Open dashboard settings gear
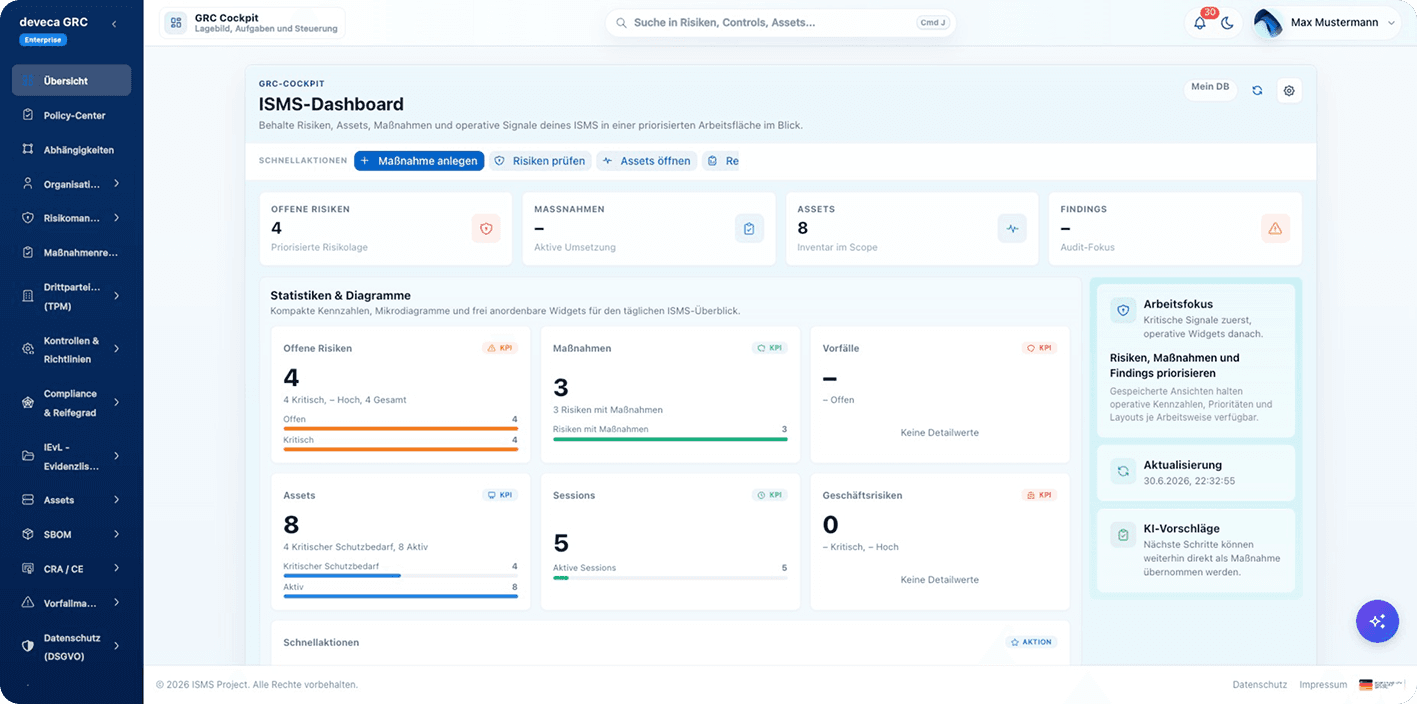 click(1289, 90)
